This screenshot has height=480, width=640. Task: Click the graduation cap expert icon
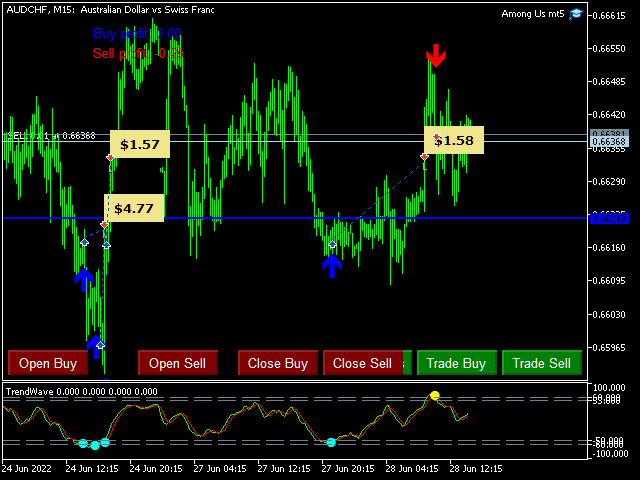[x=576, y=14]
